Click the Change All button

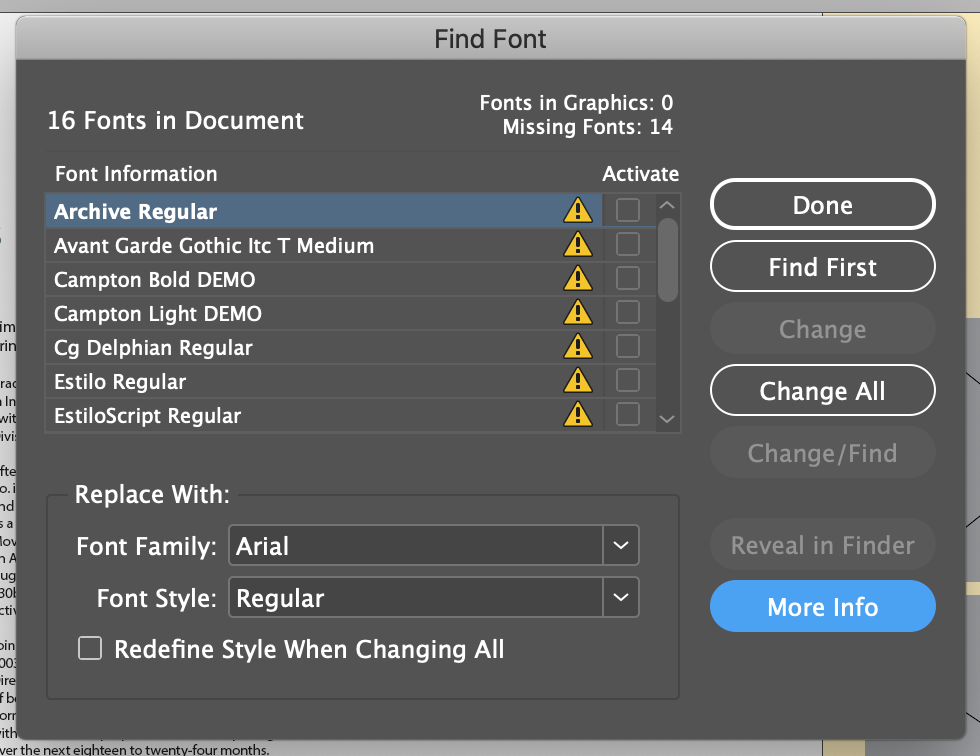coord(822,391)
